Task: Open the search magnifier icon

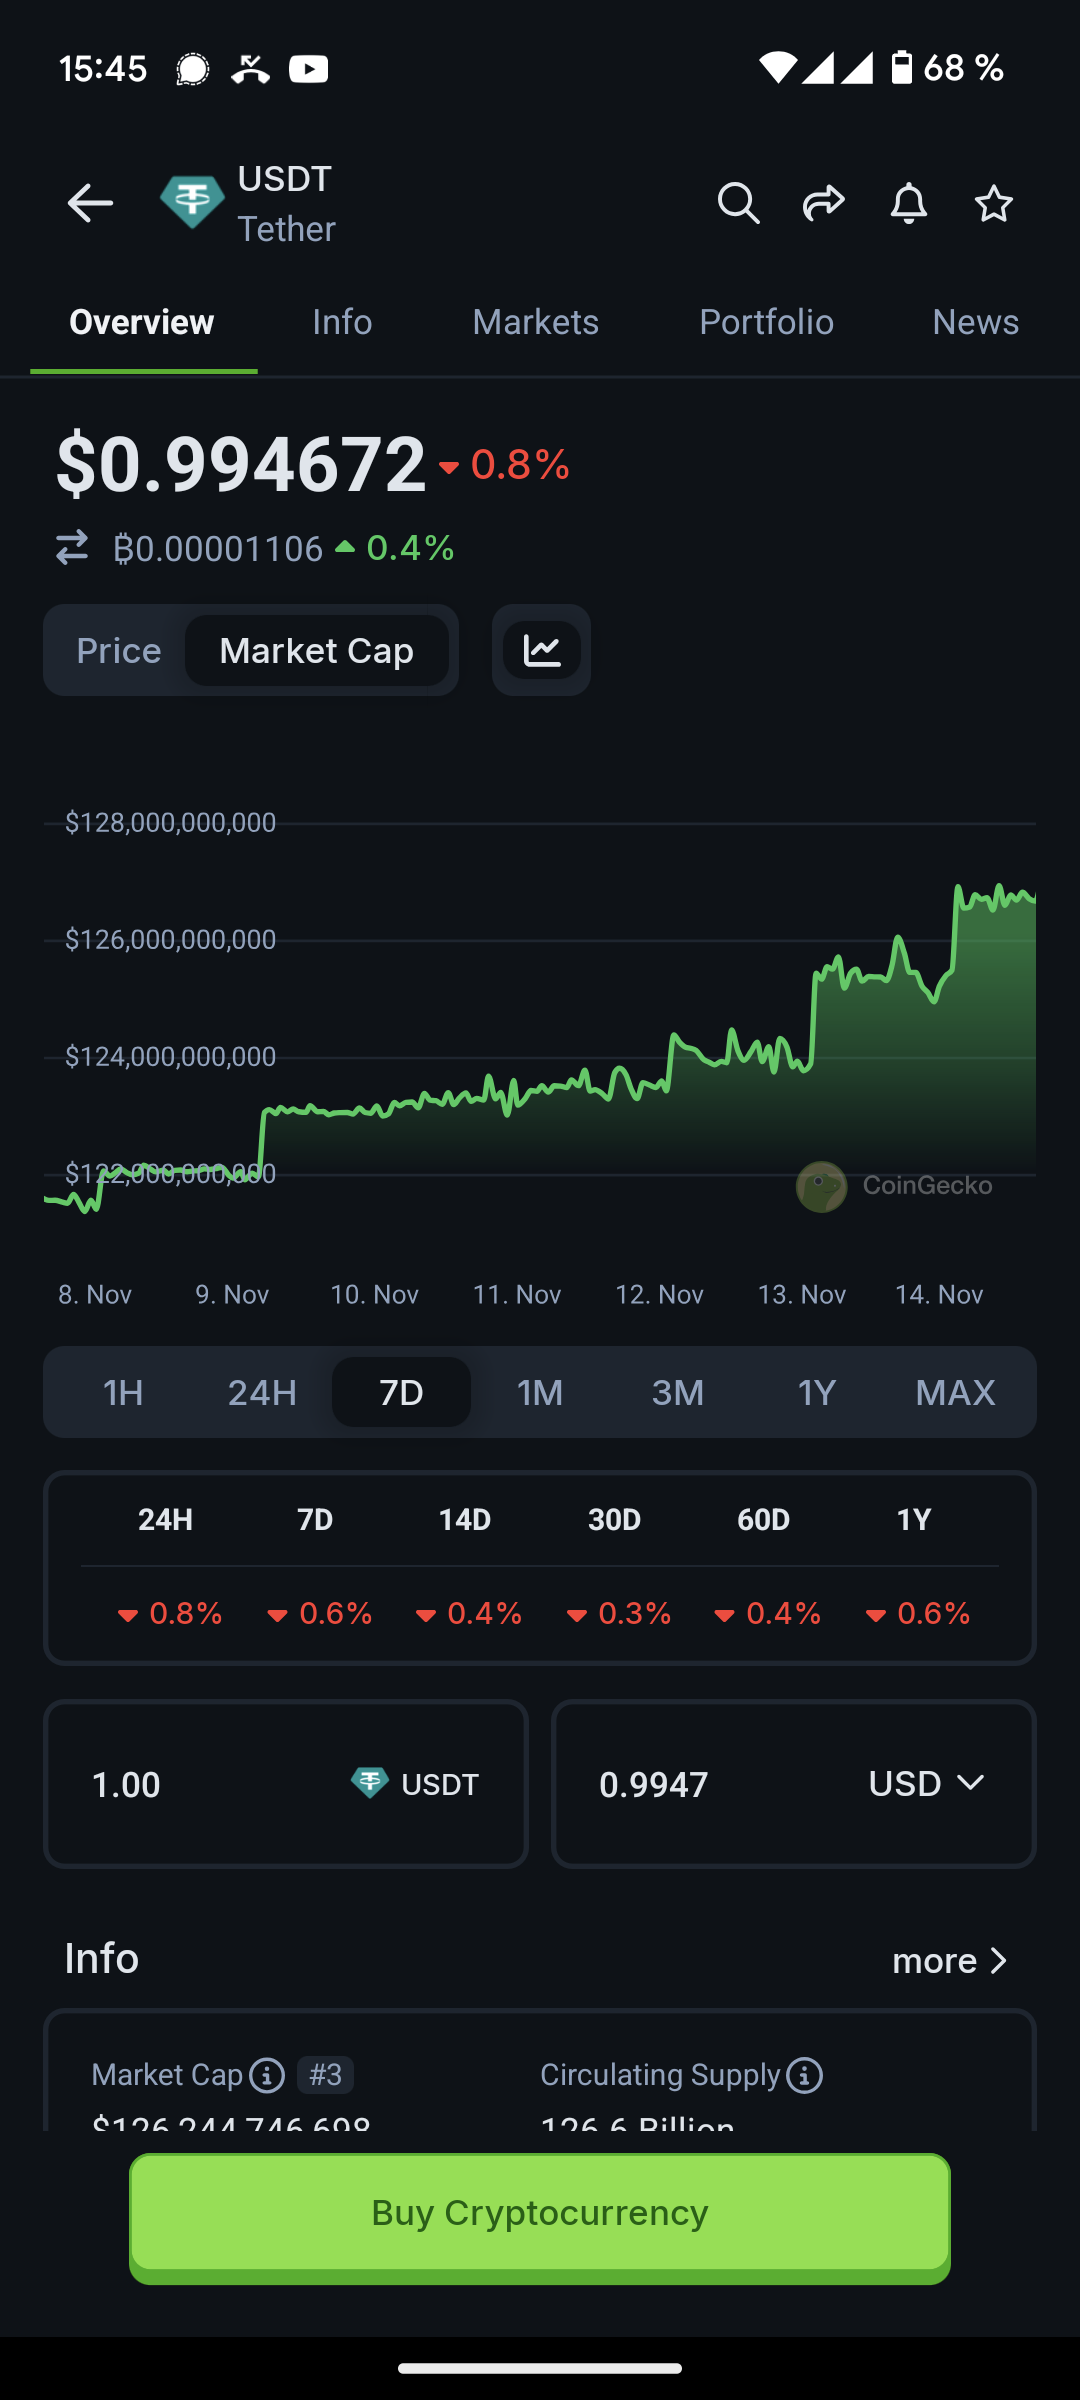Action: click(x=738, y=204)
